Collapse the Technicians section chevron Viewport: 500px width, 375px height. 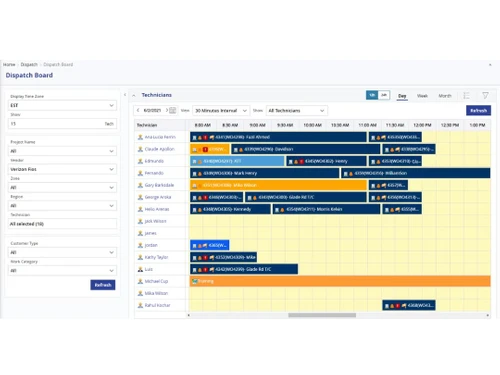pyautogui.click(x=134, y=95)
